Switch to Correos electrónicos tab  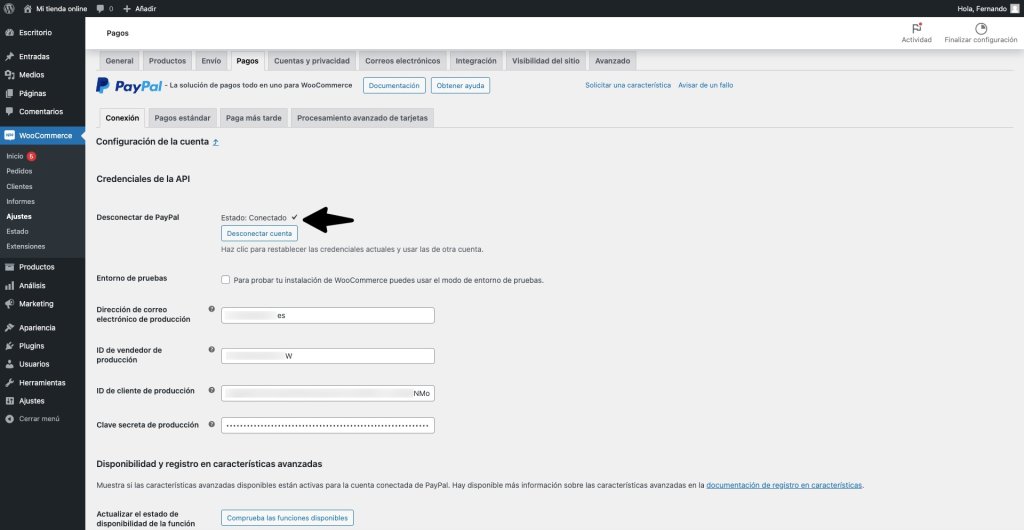point(402,61)
